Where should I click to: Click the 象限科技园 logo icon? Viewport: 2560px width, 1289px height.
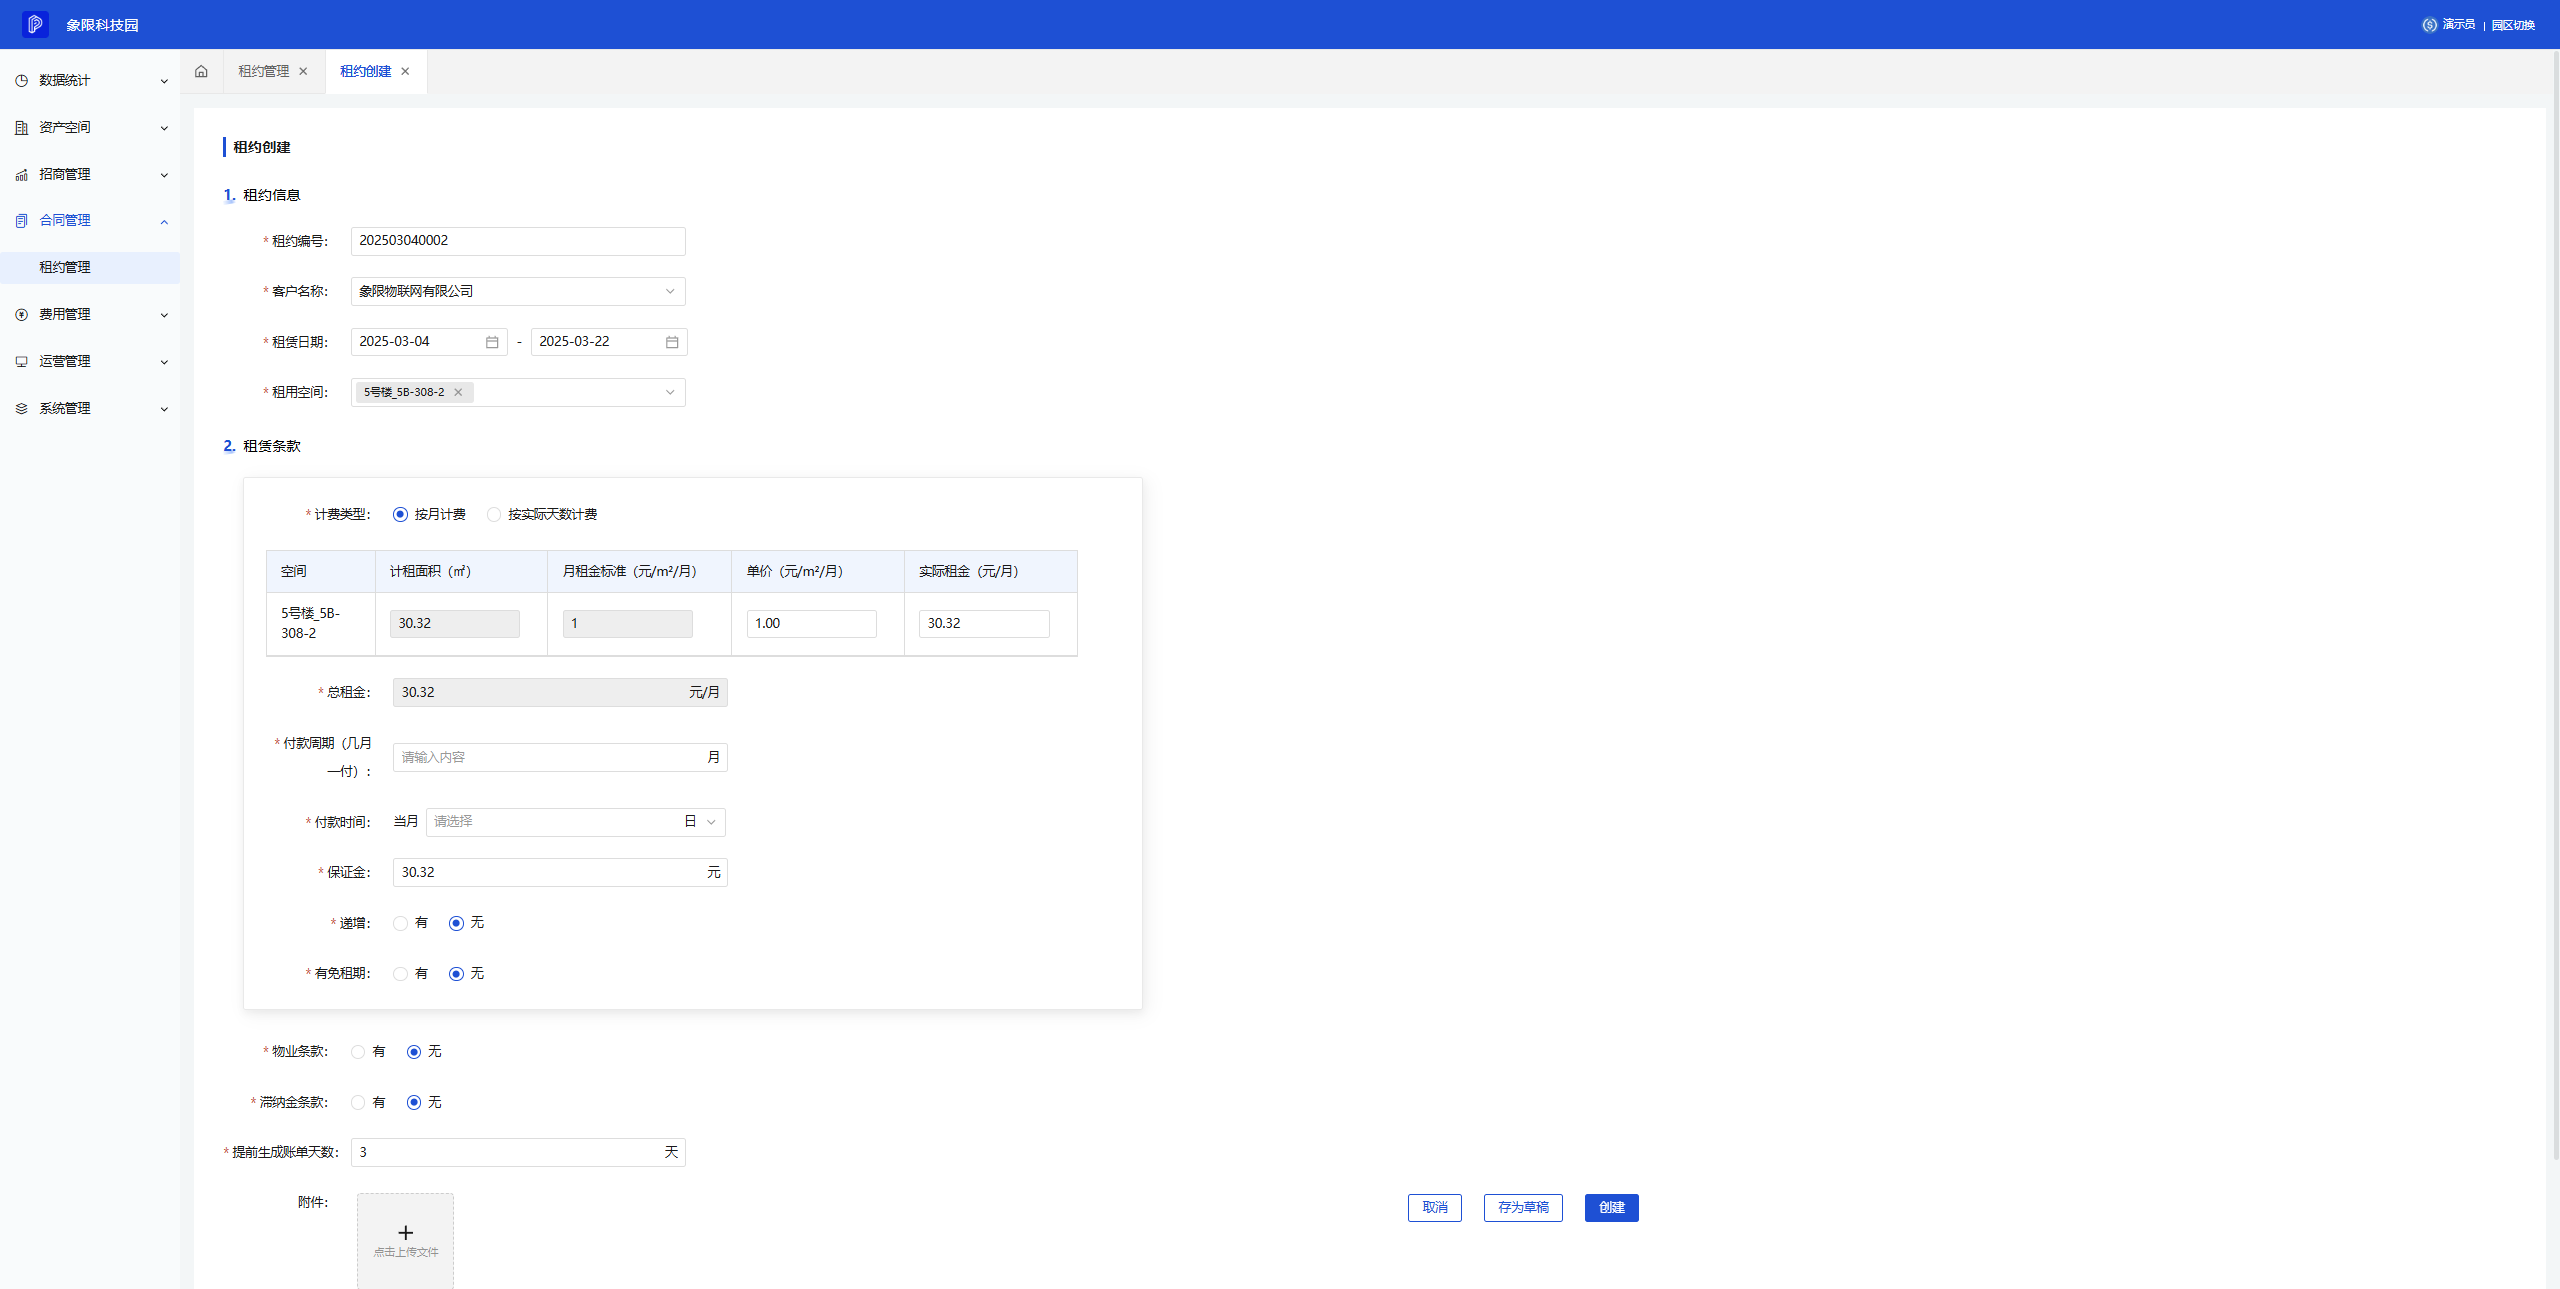(35, 24)
